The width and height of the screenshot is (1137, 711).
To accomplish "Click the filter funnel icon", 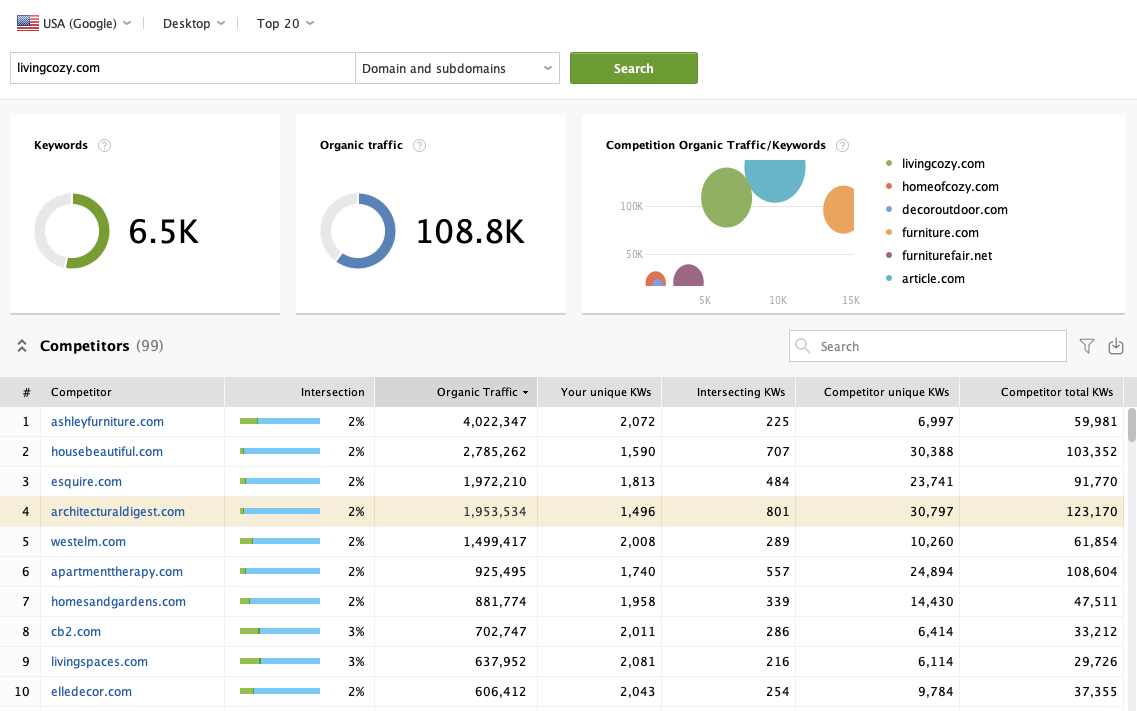I will point(1087,346).
